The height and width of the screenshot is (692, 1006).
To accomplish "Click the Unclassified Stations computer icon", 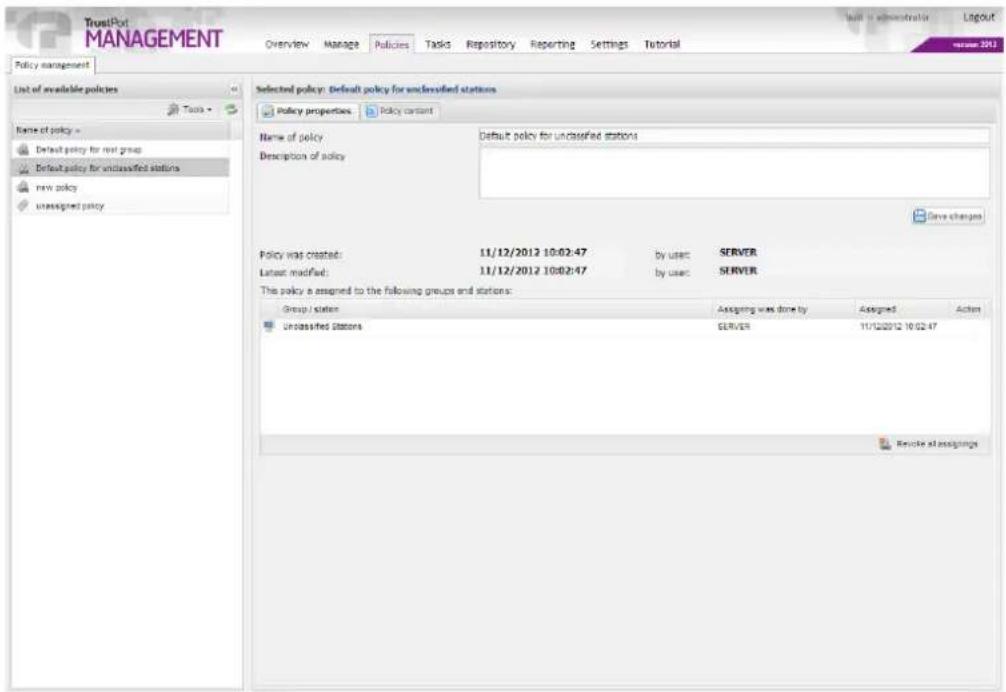I will [x=269, y=326].
